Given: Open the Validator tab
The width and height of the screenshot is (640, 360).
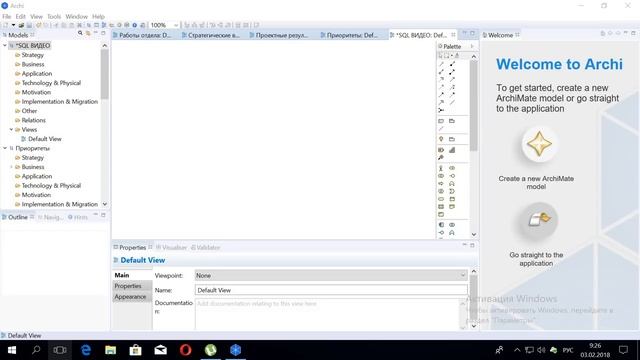Looking at the screenshot, I should 206,247.
